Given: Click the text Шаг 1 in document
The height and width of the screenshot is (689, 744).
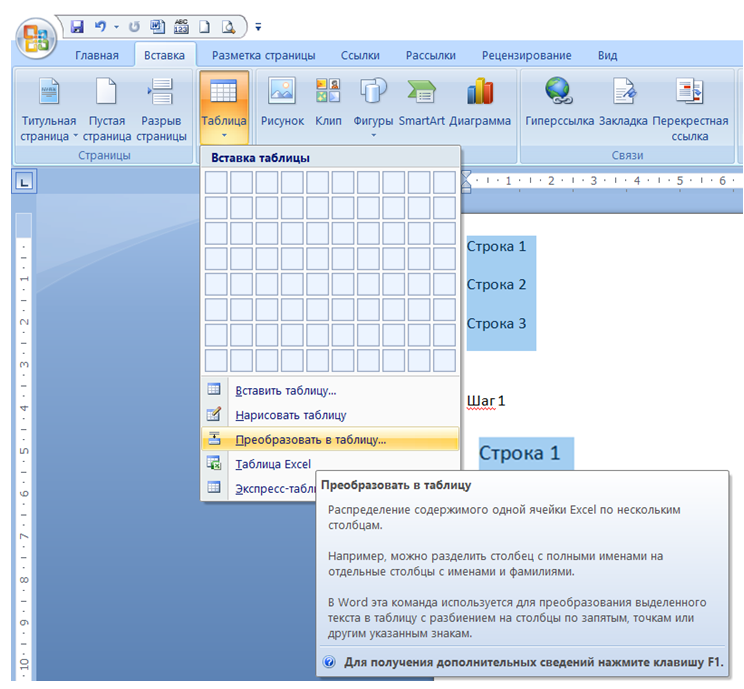Looking at the screenshot, I should point(486,401).
